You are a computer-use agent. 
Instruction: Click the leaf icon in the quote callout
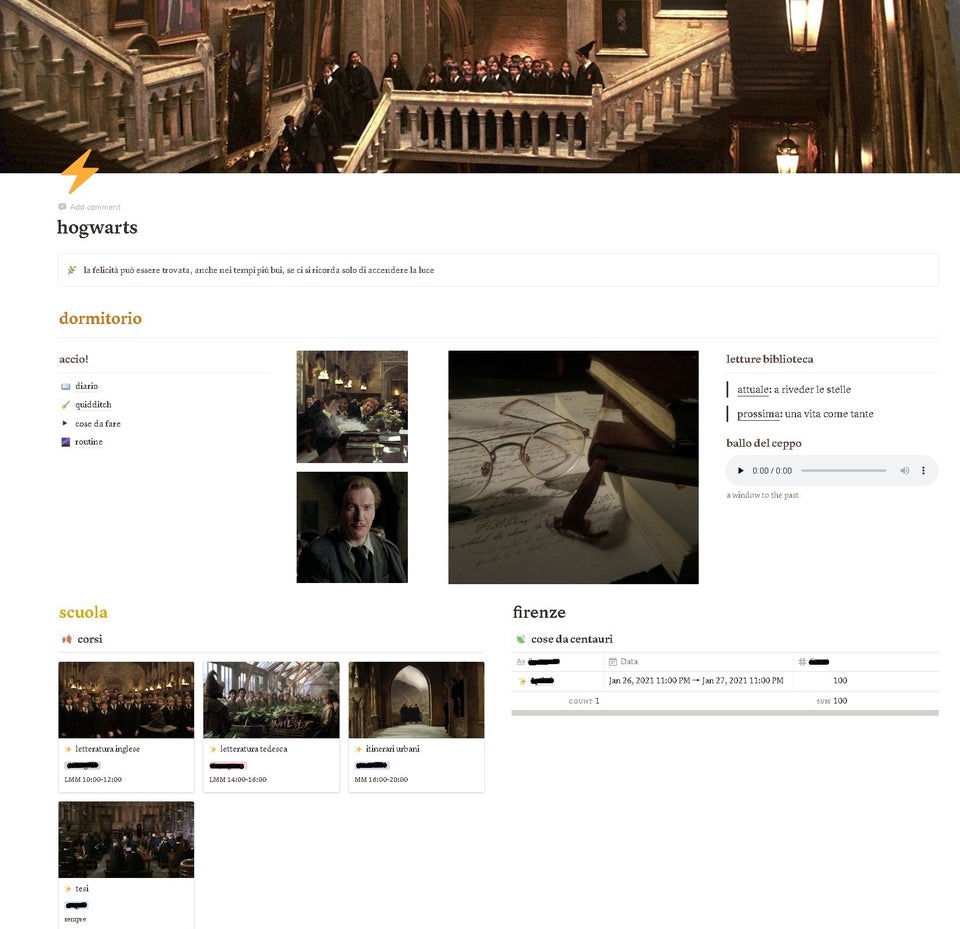(x=72, y=270)
